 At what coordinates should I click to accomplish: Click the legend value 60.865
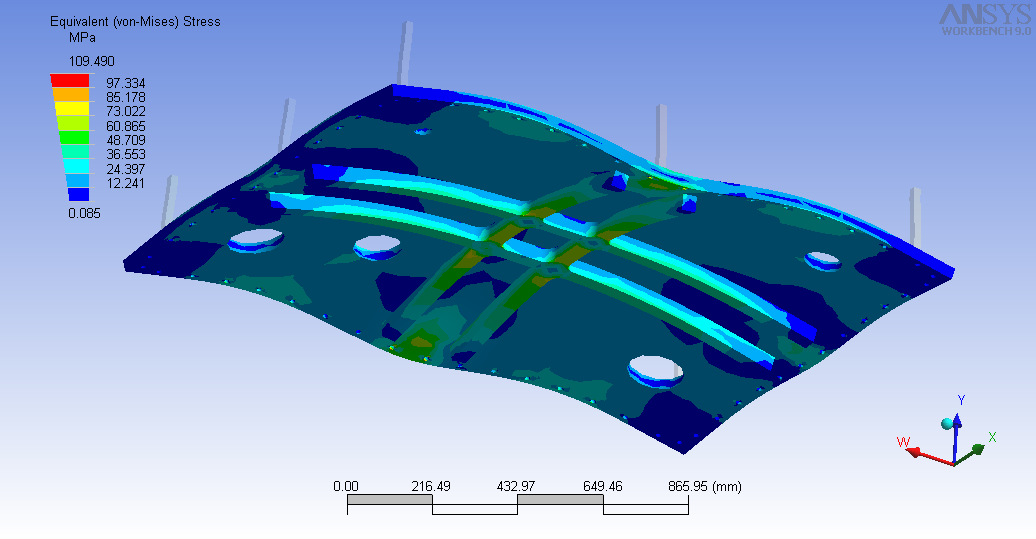click(126, 126)
